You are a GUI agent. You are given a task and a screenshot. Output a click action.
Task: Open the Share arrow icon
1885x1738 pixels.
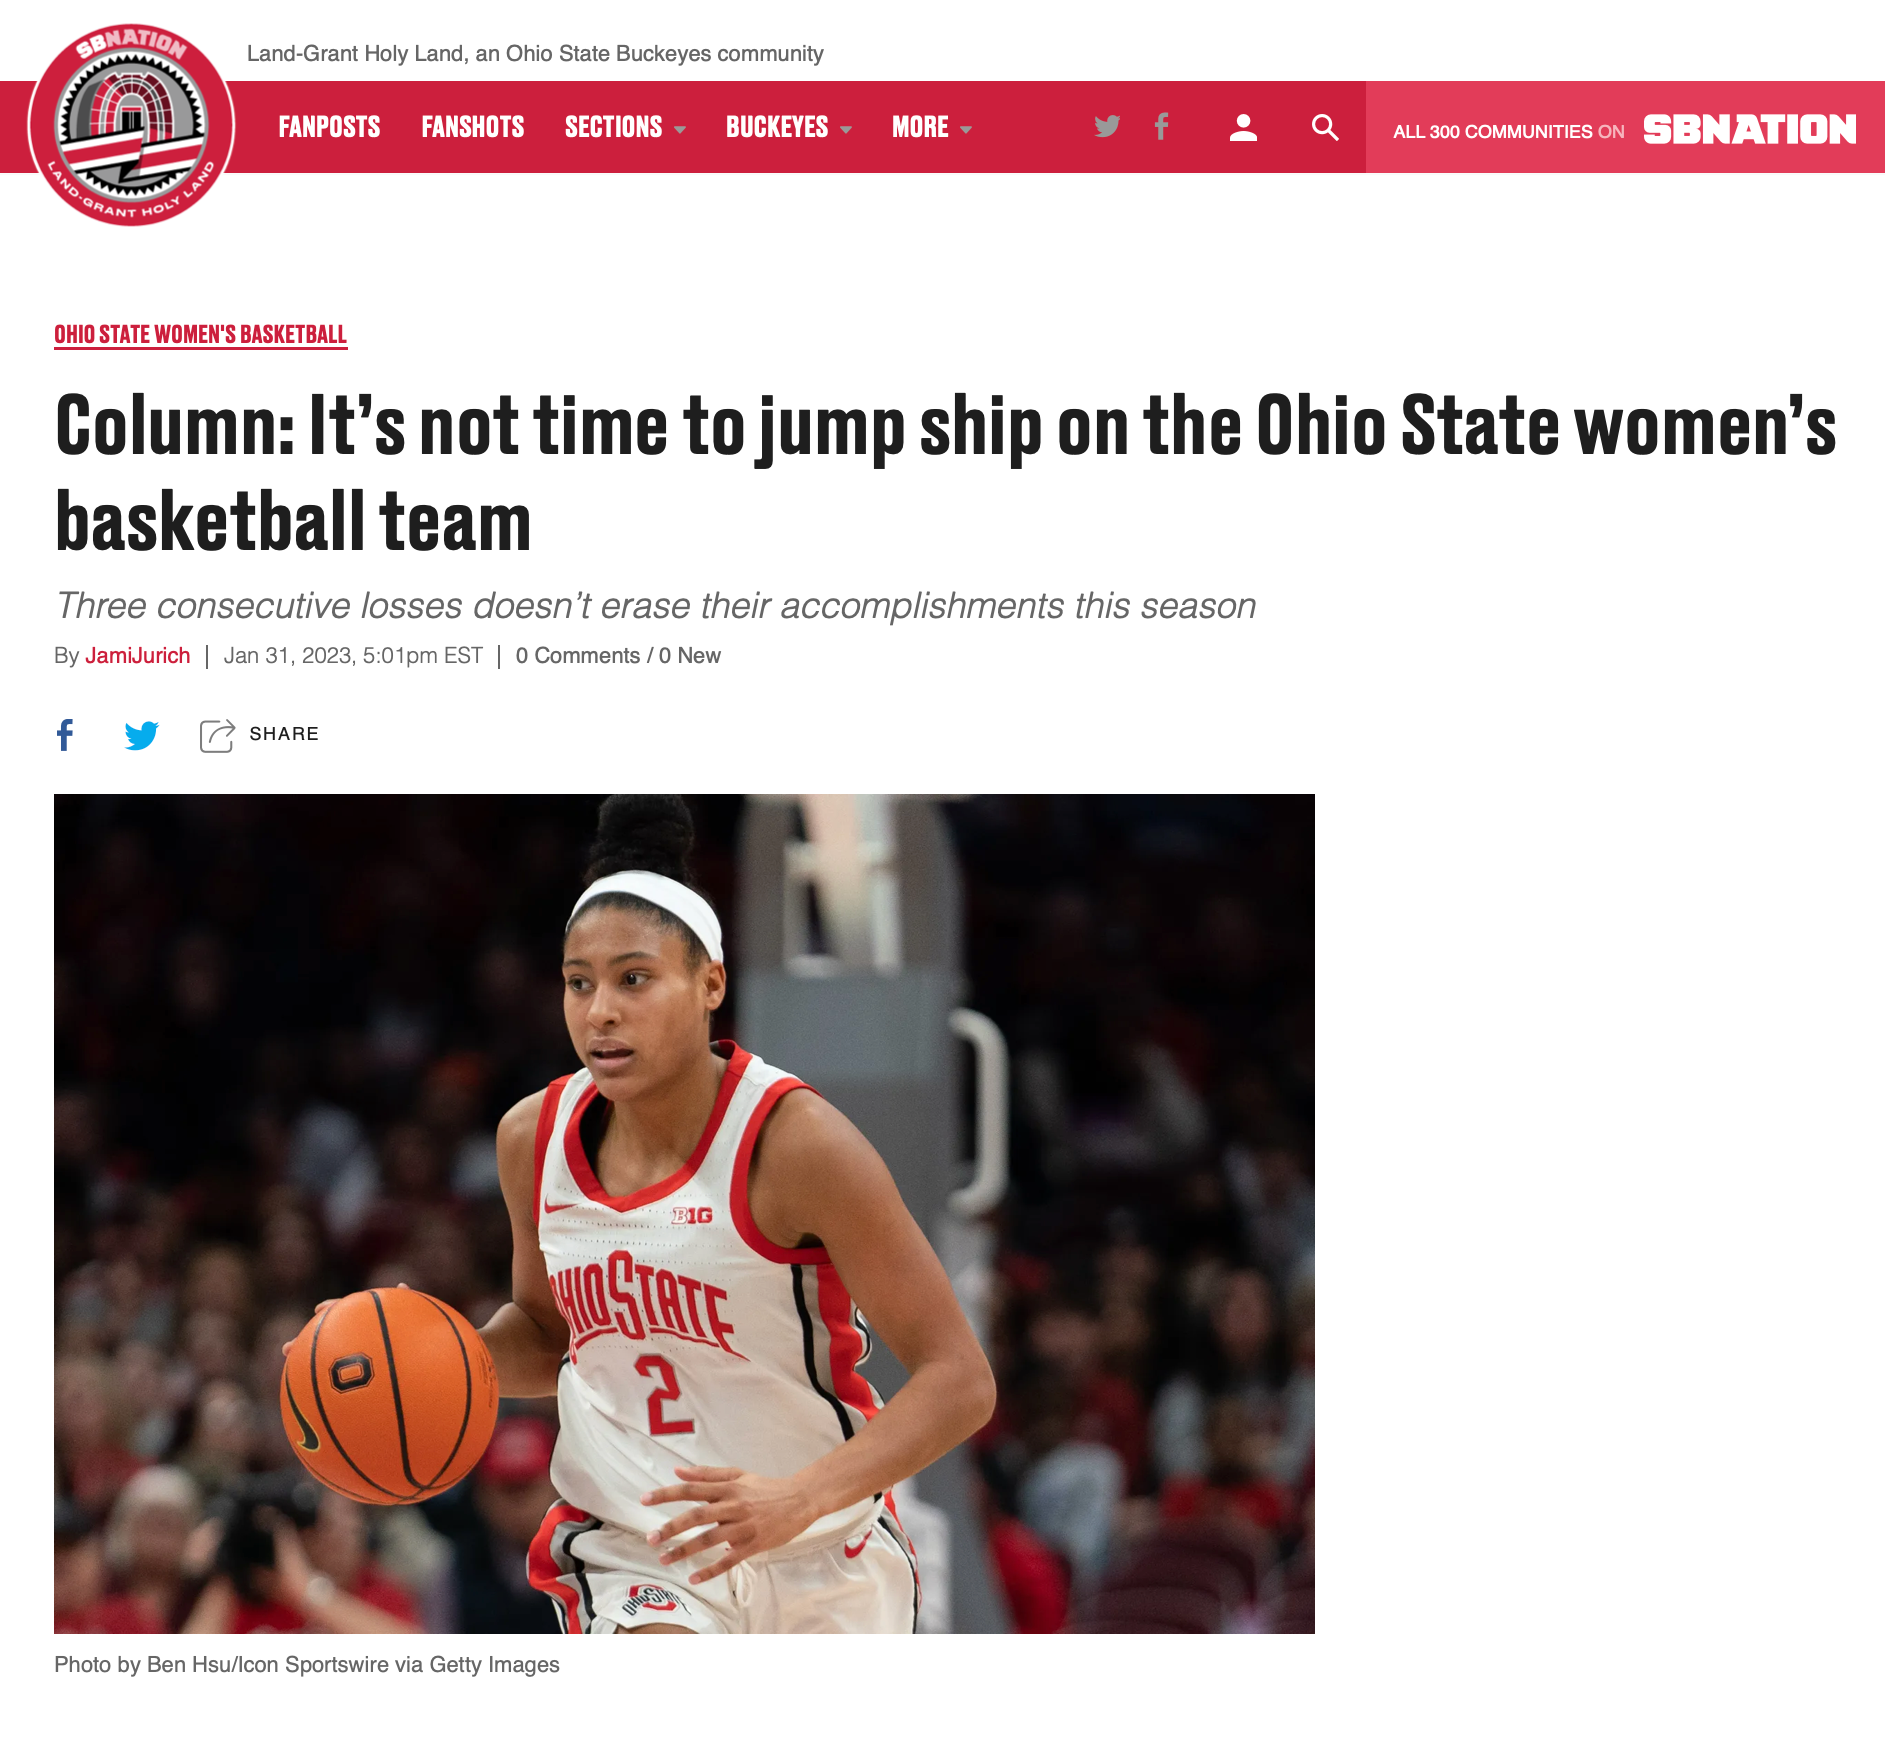[x=216, y=735]
